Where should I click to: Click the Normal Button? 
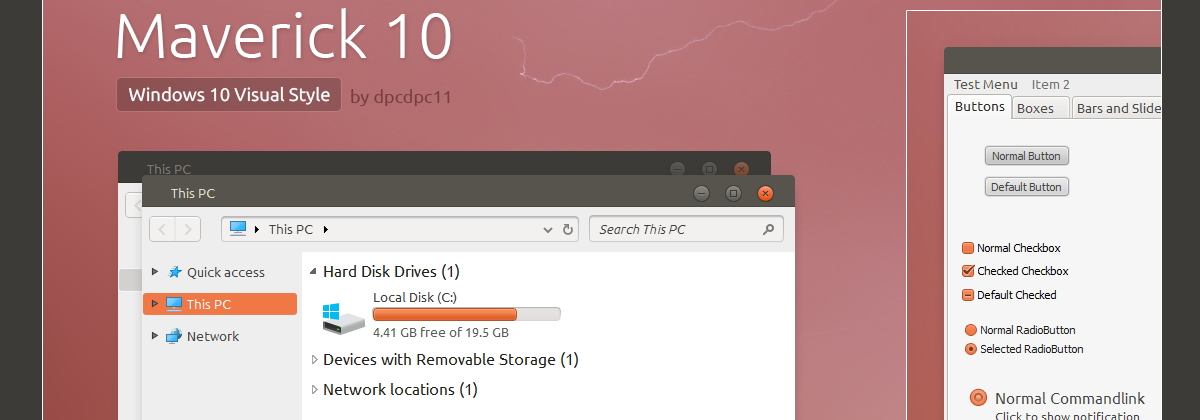pos(1027,156)
